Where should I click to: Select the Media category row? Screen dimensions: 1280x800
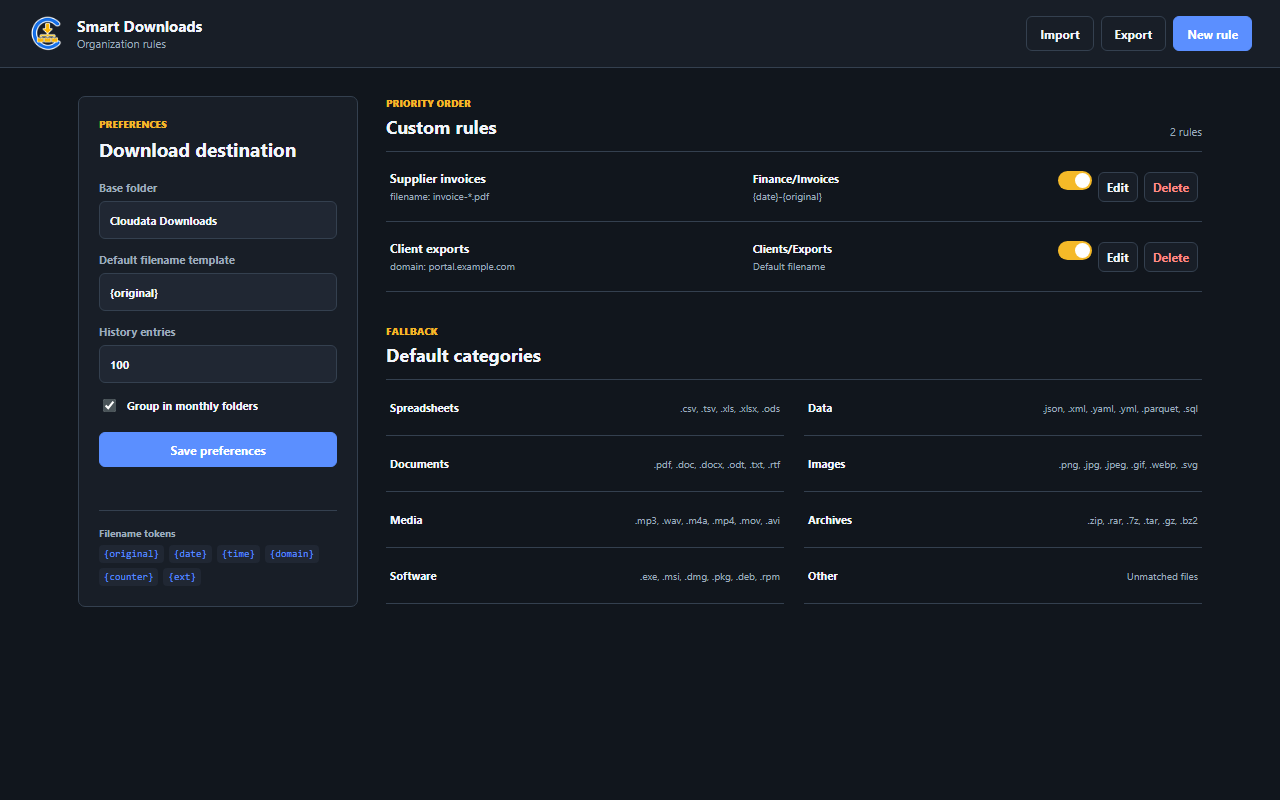click(x=585, y=520)
